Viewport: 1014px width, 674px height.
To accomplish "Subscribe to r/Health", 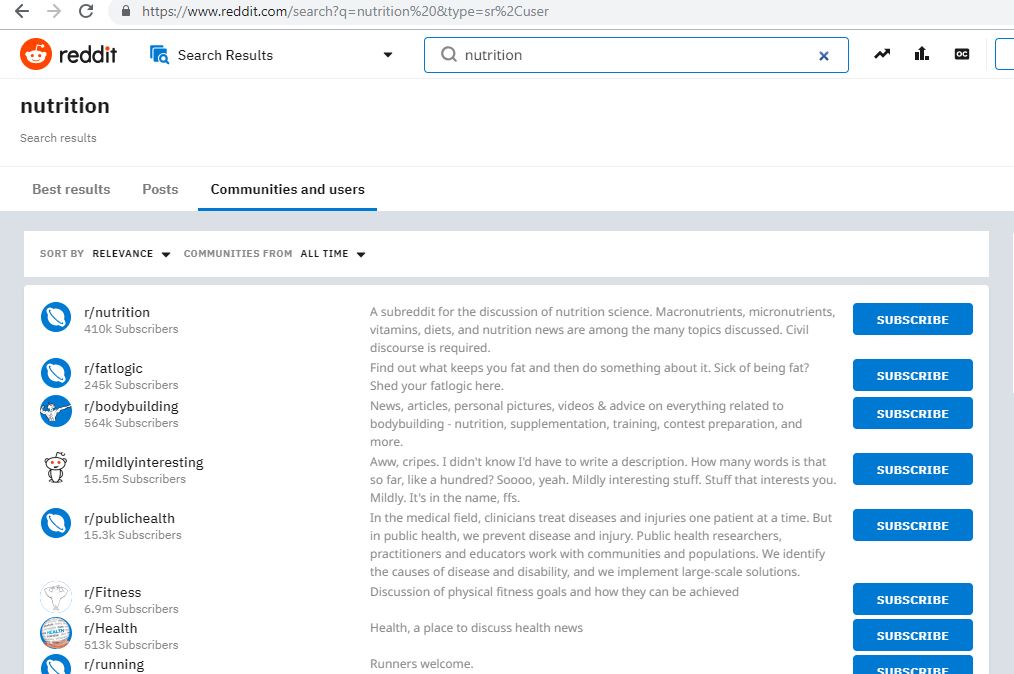I will click(x=912, y=636).
